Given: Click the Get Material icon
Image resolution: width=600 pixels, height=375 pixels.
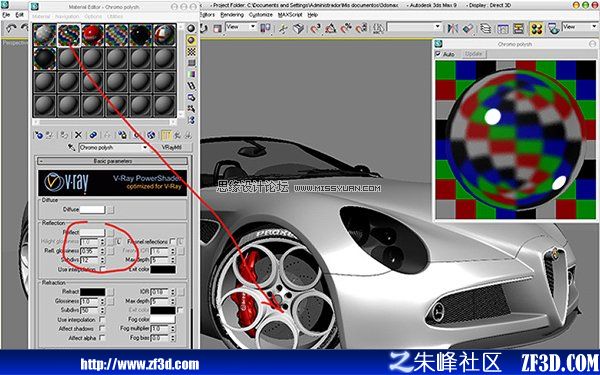Looking at the screenshot, I should pos(39,135).
